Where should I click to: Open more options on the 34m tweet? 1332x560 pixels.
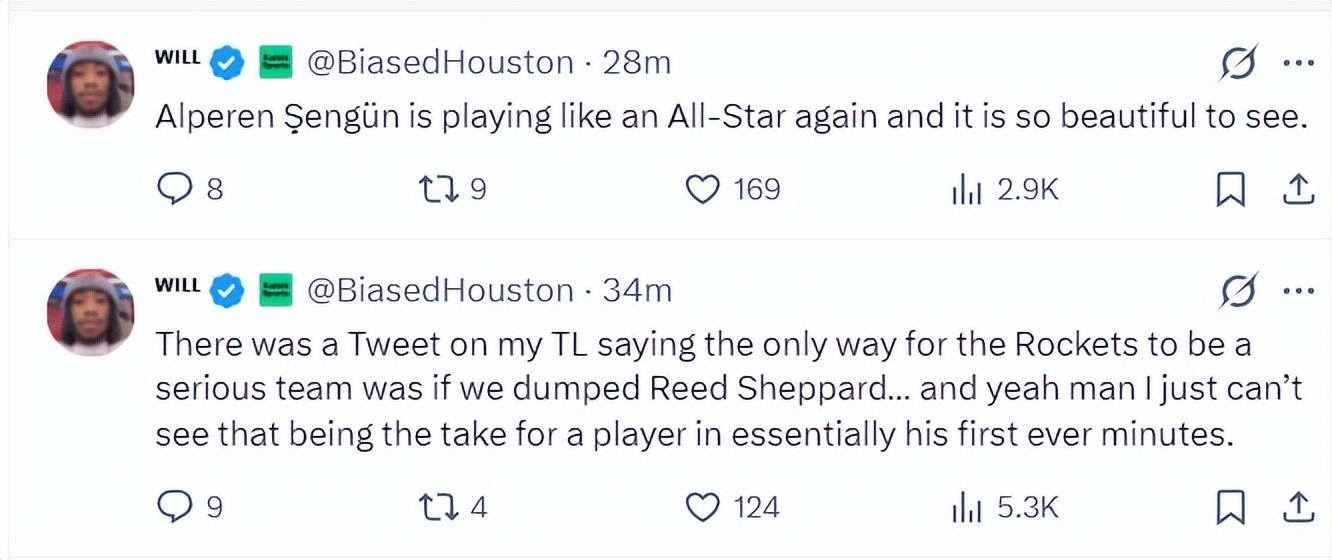click(1297, 292)
